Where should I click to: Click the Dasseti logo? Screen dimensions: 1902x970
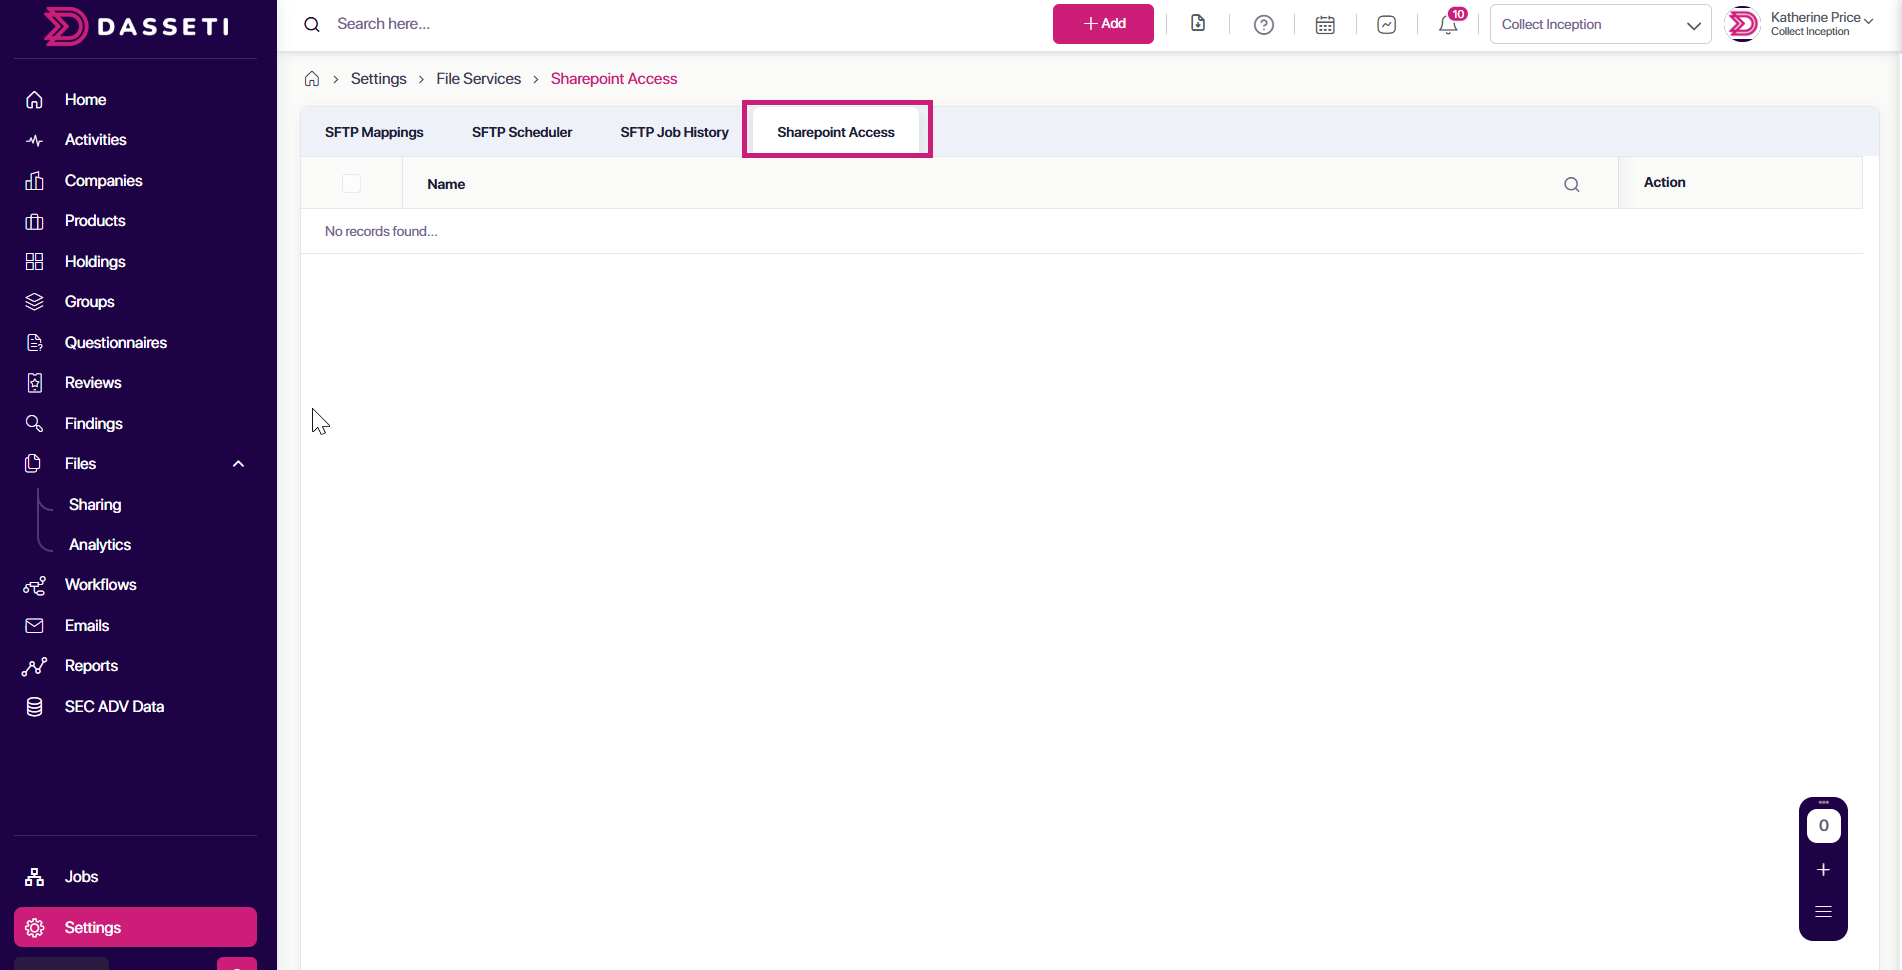tap(137, 26)
